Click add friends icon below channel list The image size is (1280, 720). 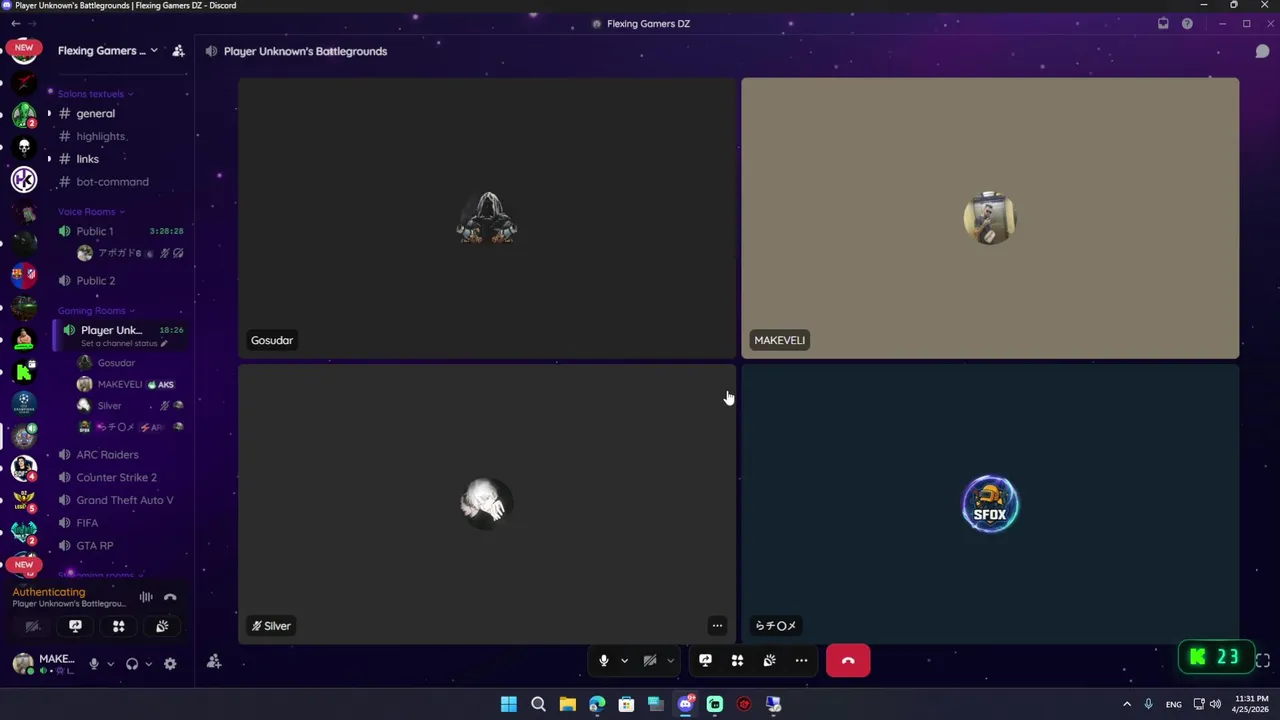coord(214,661)
